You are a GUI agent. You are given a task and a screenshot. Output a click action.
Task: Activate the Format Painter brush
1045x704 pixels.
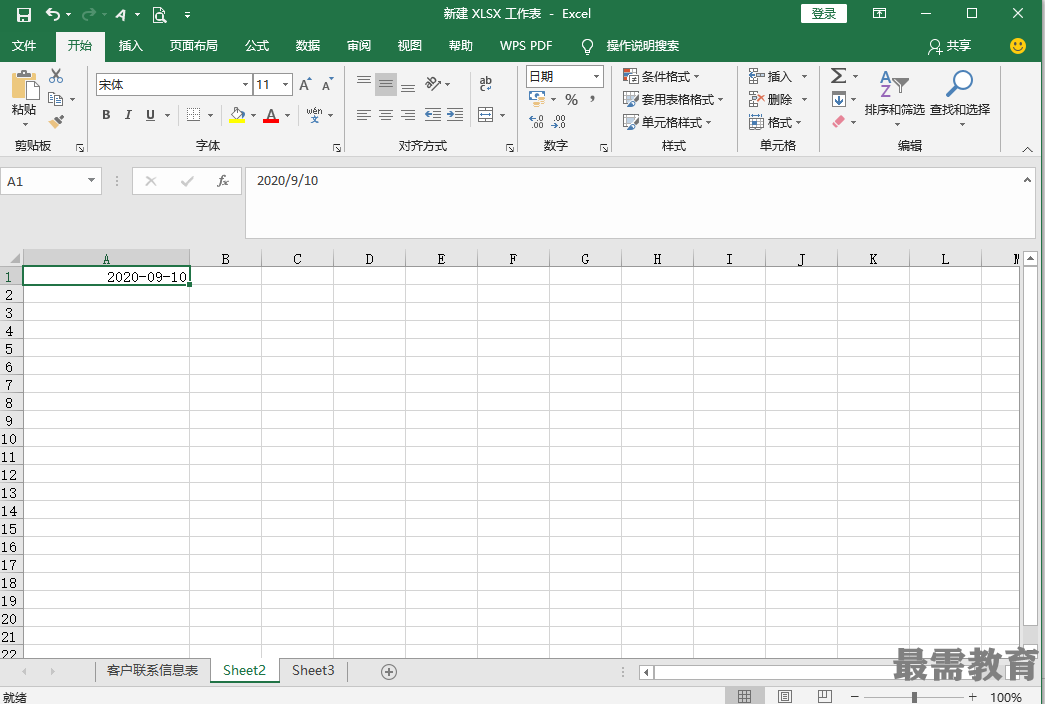[x=56, y=121]
